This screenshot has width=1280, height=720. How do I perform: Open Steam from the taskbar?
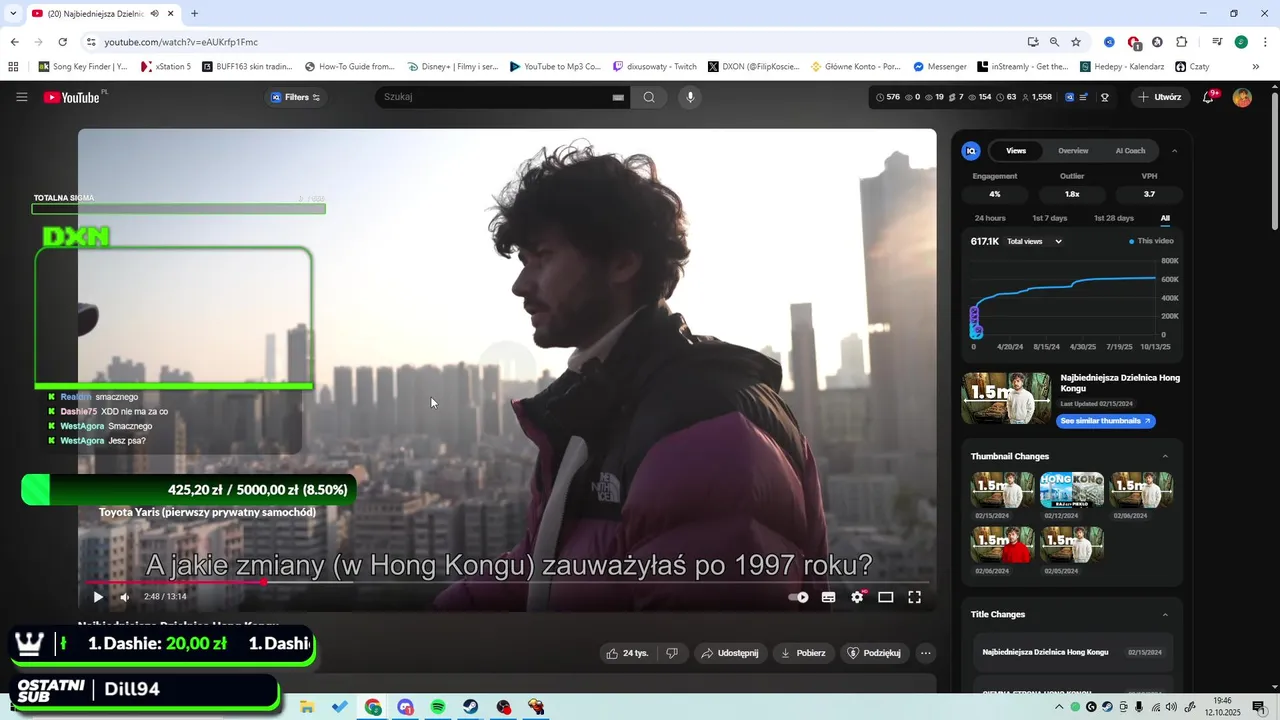point(470,707)
